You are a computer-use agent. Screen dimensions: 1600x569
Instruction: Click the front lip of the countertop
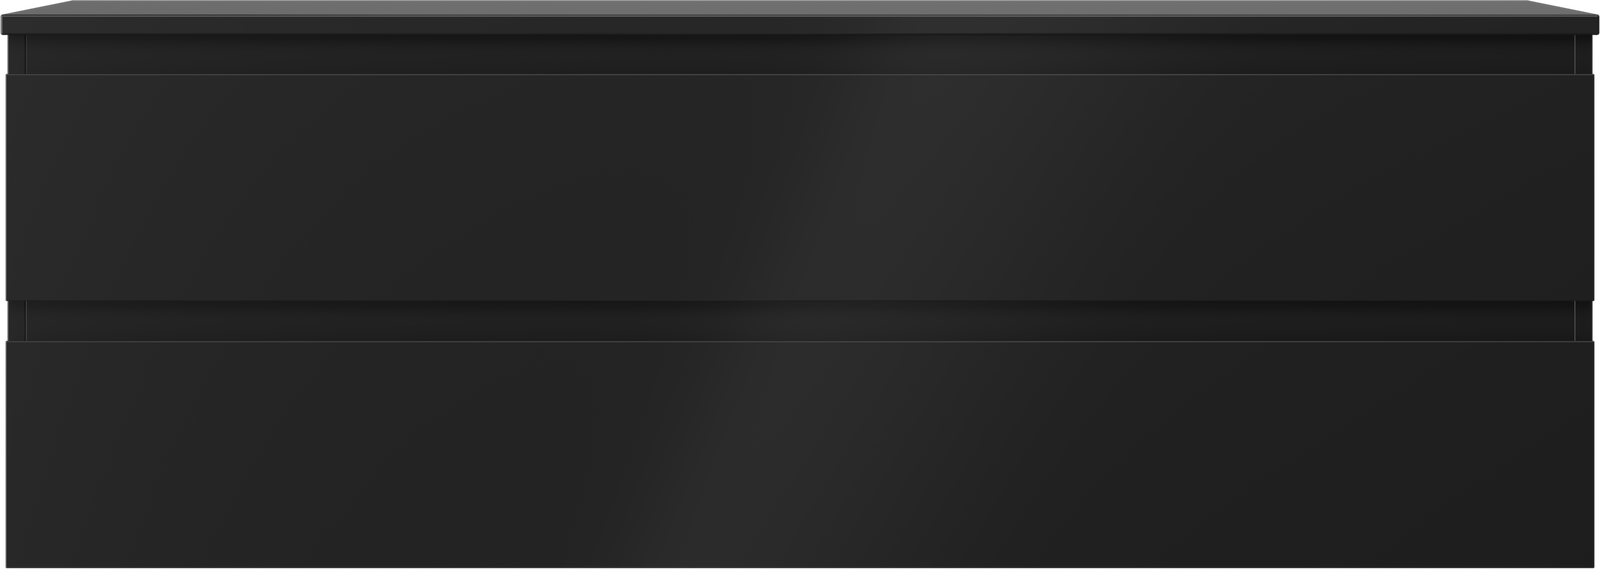tap(800, 26)
